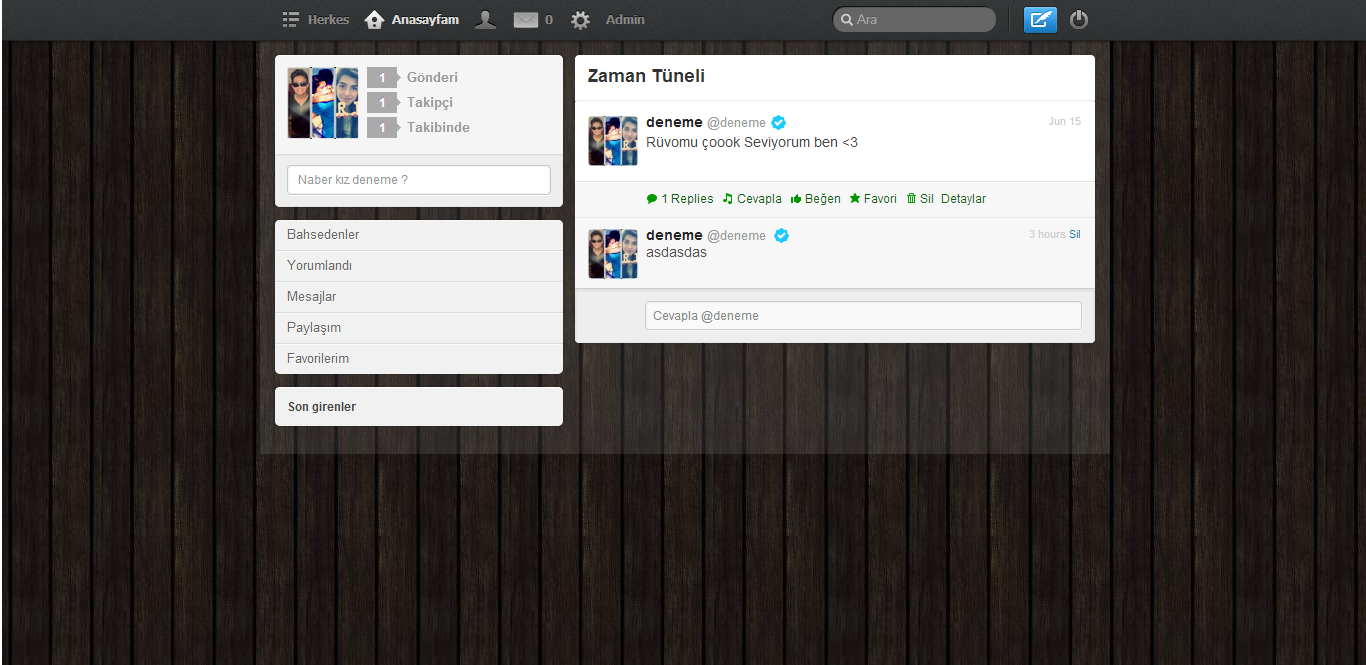Open @deneme's profile link
This screenshot has width=1366, height=665.
[737, 121]
